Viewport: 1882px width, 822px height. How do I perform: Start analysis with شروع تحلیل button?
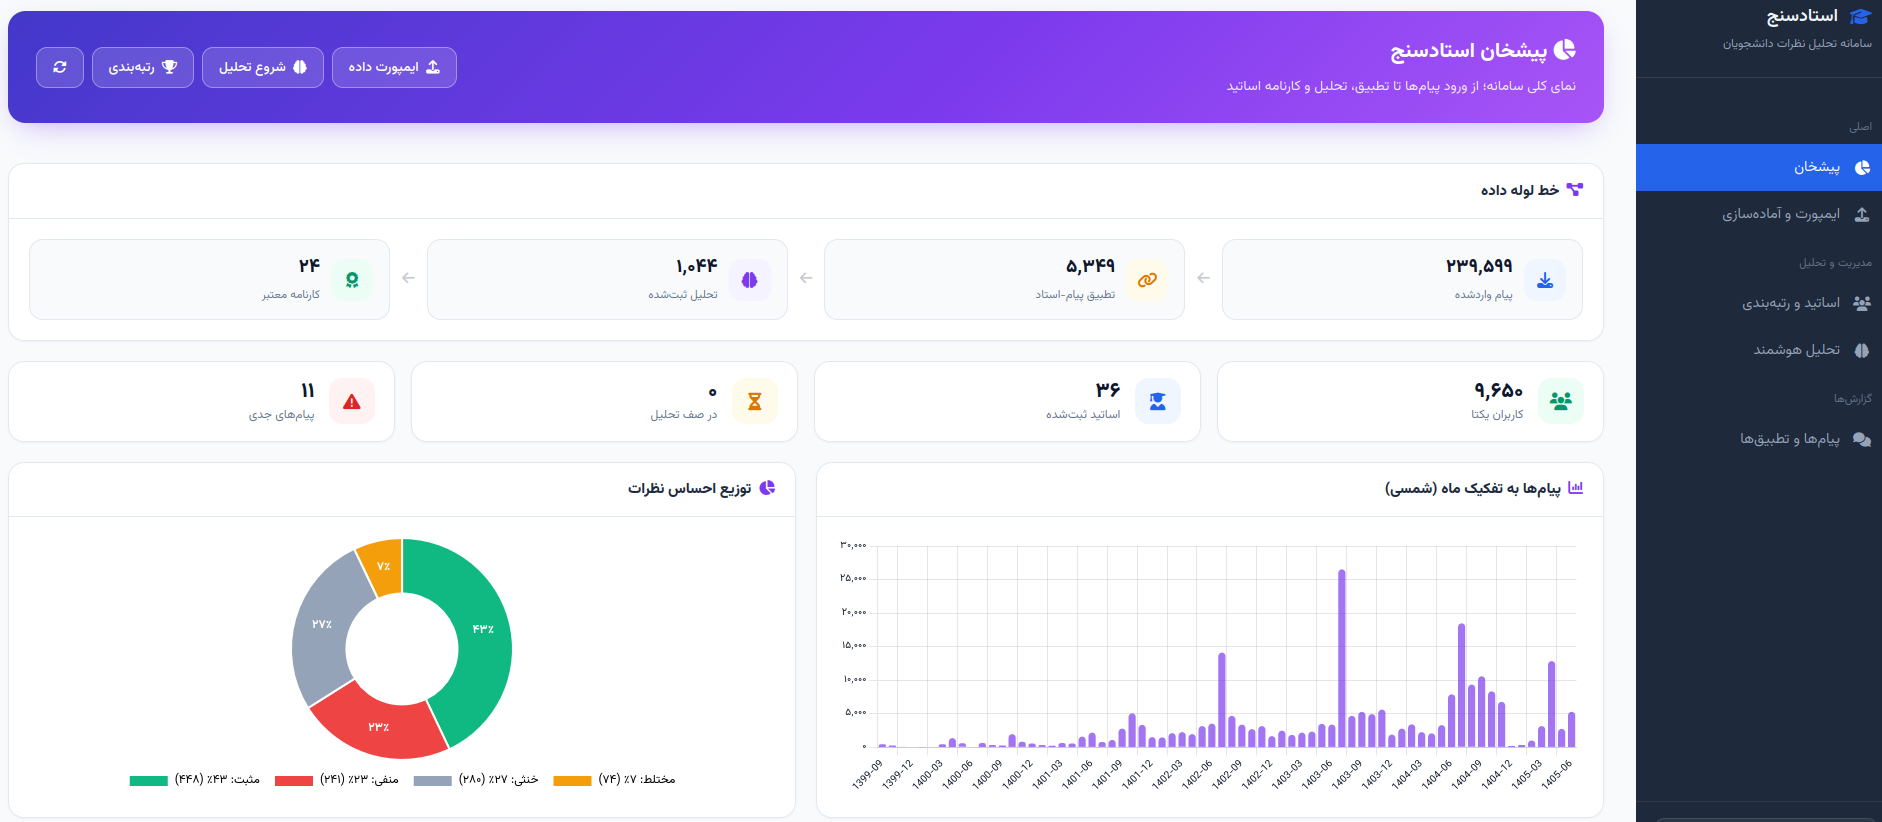coord(263,67)
